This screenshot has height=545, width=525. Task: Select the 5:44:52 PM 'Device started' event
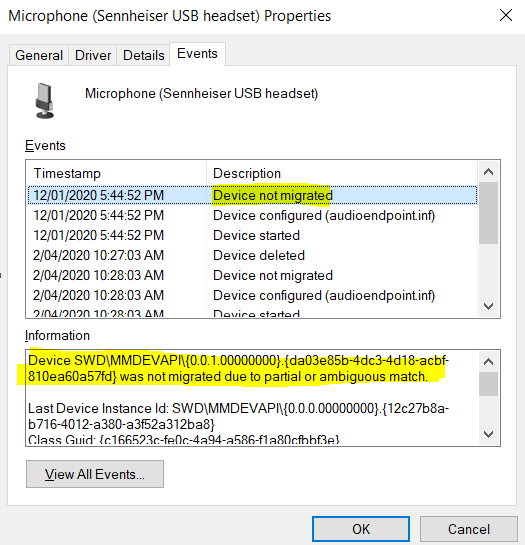tap(252, 235)
